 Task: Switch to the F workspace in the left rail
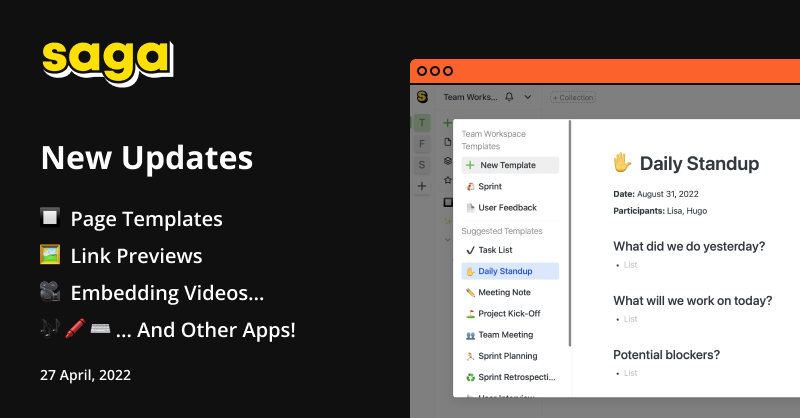(x=422, y=143)
